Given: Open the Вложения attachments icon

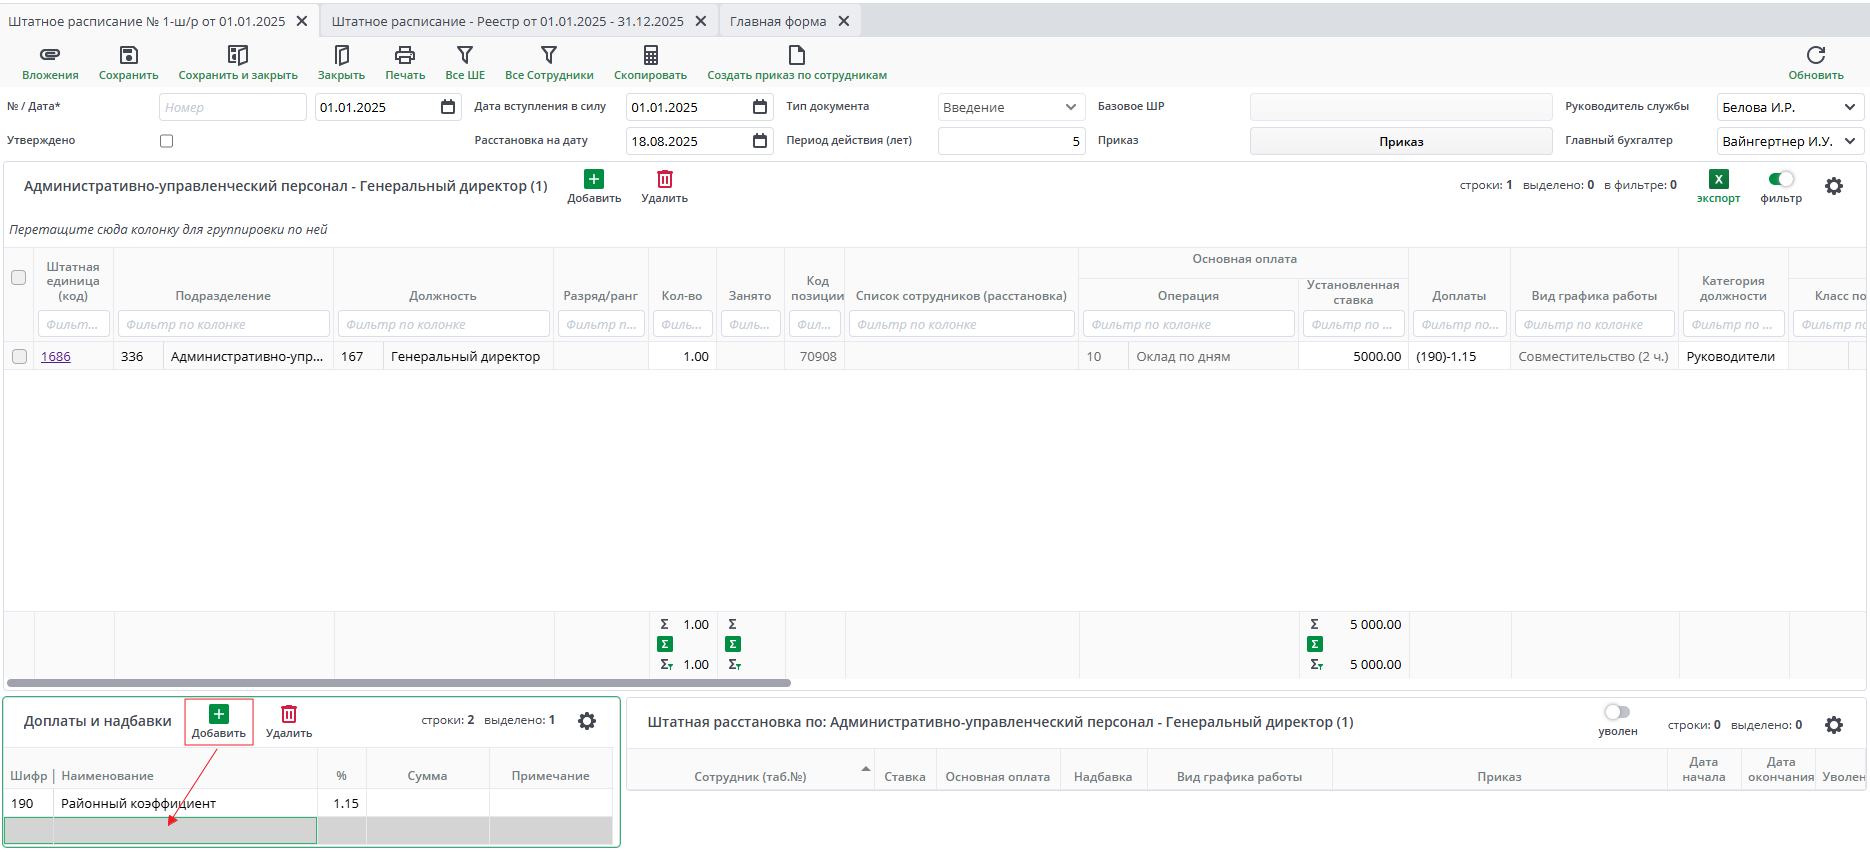Looking at the screenshot, I should click(50, 55).
